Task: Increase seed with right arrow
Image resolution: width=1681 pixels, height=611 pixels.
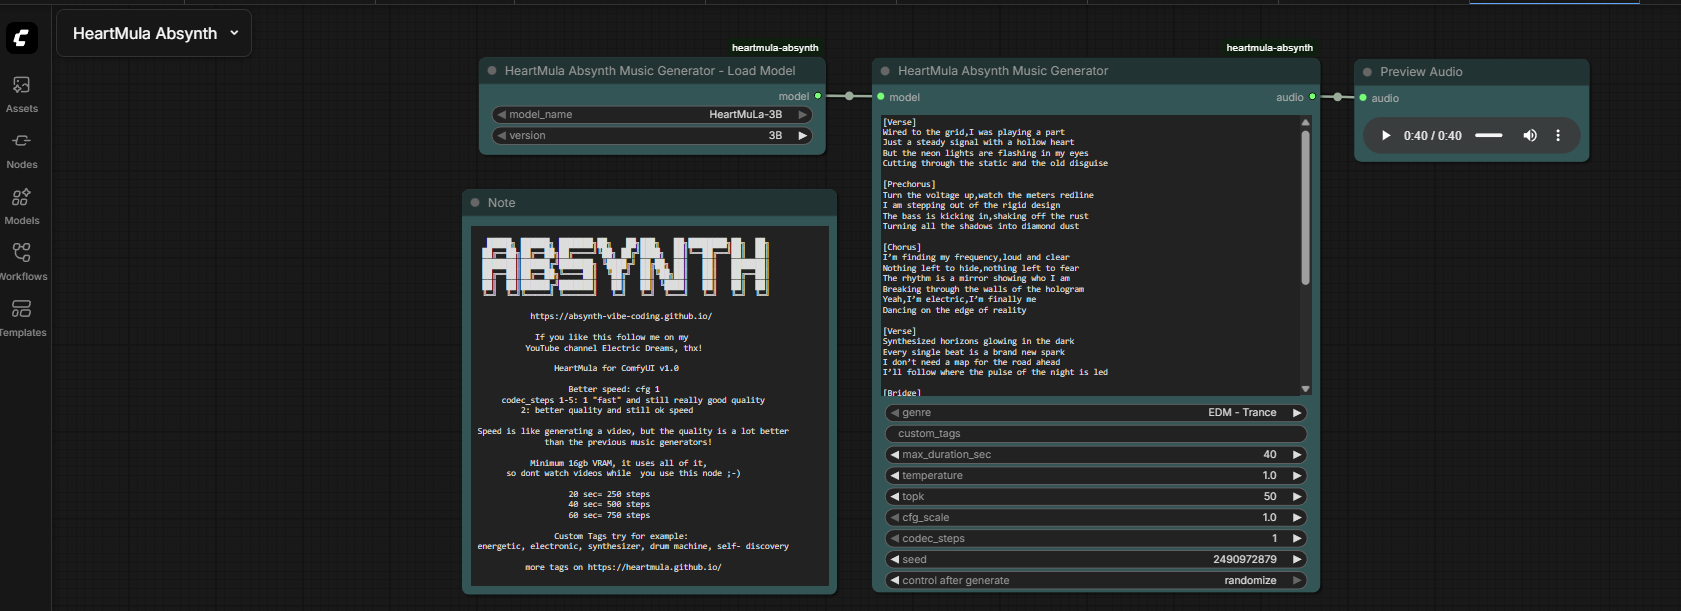Action: 1297,559
